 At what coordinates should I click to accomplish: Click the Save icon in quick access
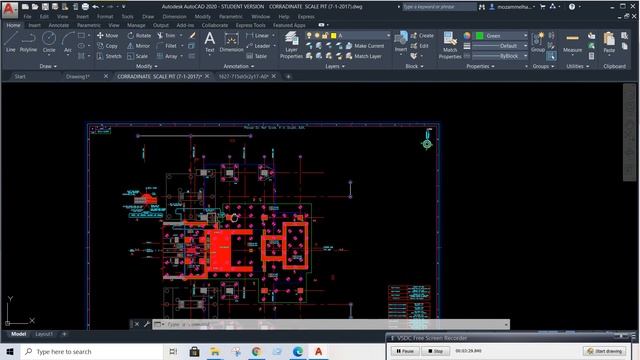coord(45,7)
